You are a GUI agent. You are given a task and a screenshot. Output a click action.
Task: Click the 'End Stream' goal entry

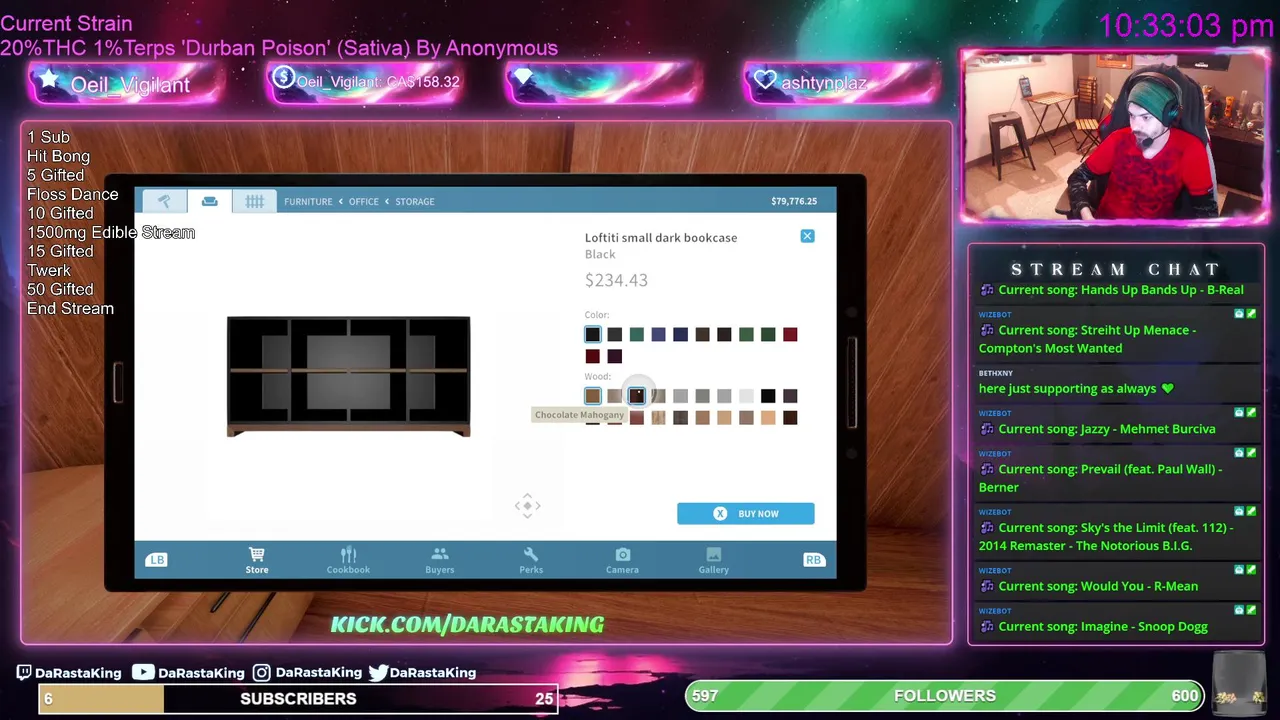click(x=71, y=309)
